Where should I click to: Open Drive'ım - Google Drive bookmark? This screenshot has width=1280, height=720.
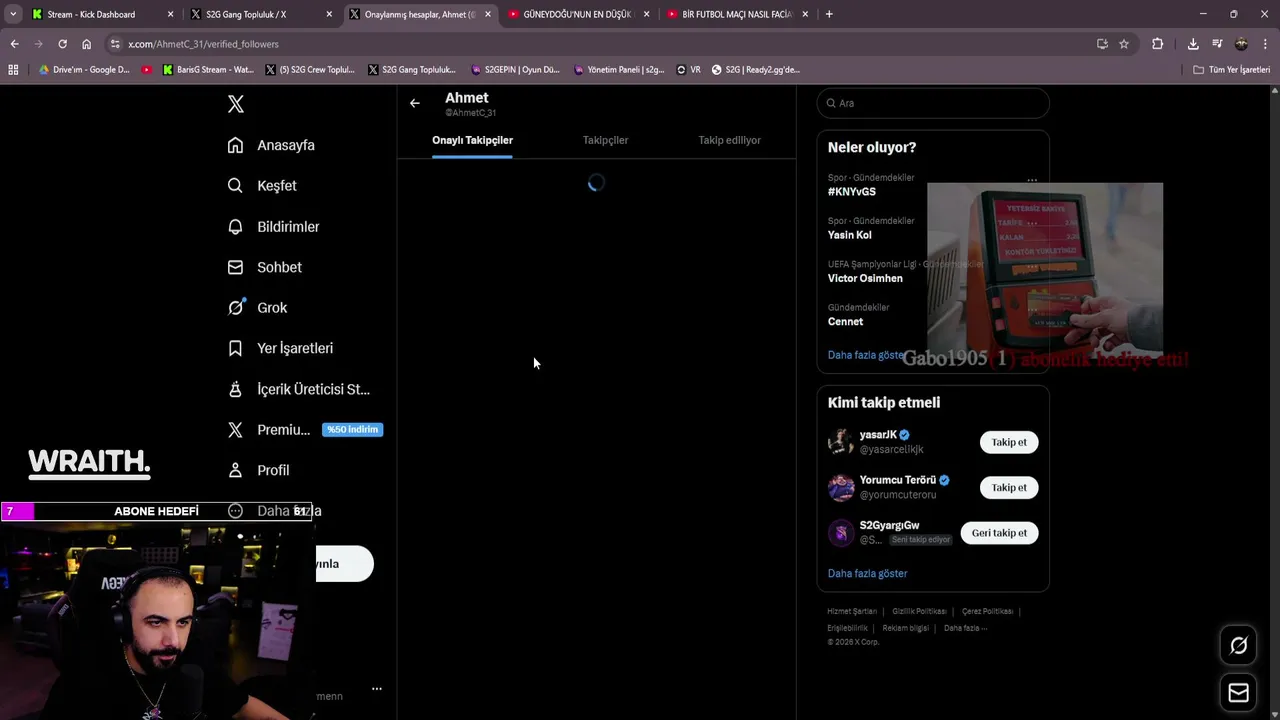(x=84, y=70)
